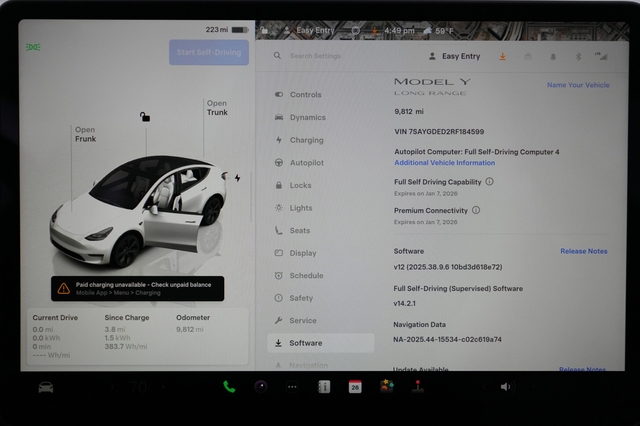Click Name Your Vehicle link
The width and height of the screenshot is (640, 426).
(578, 85)
